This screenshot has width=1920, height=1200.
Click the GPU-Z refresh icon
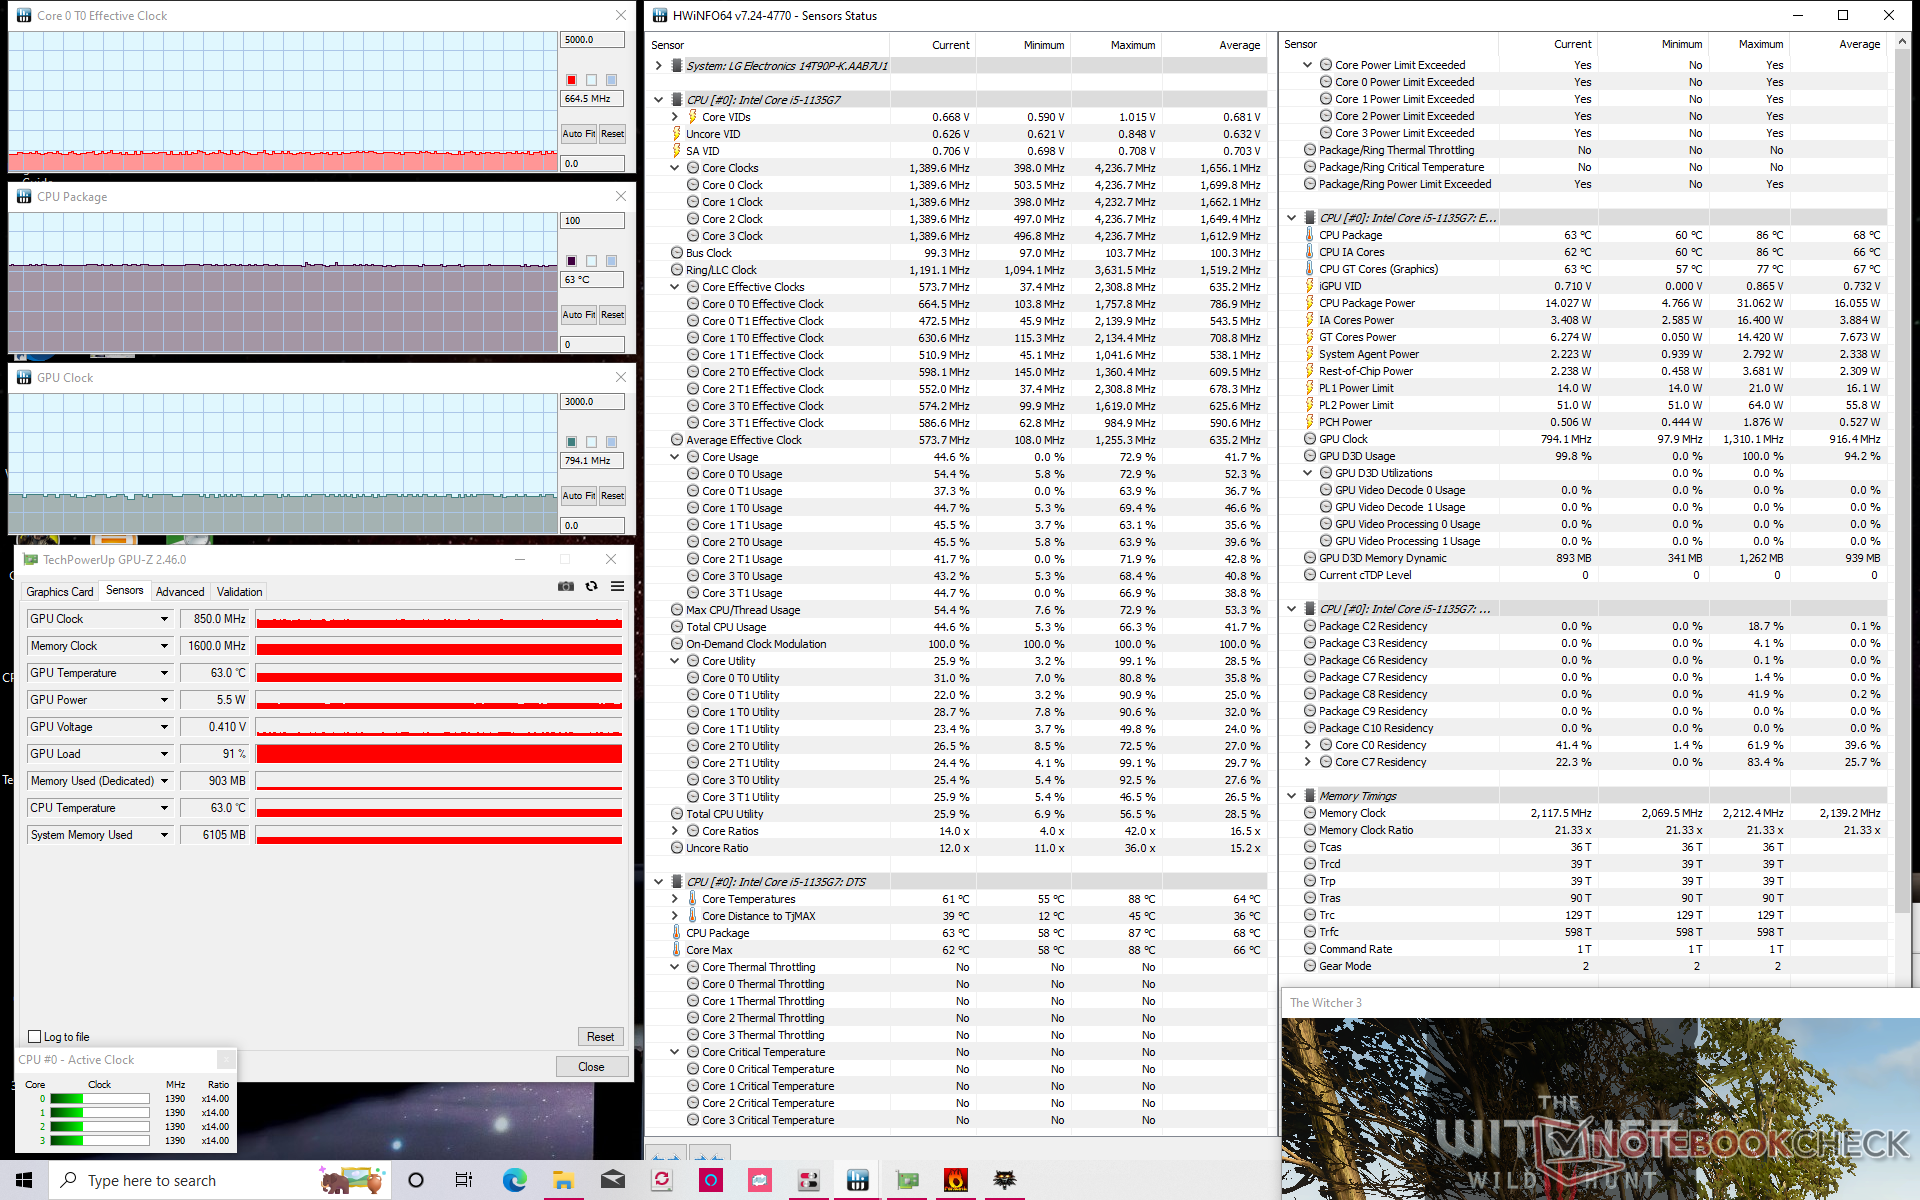[592, 587]
